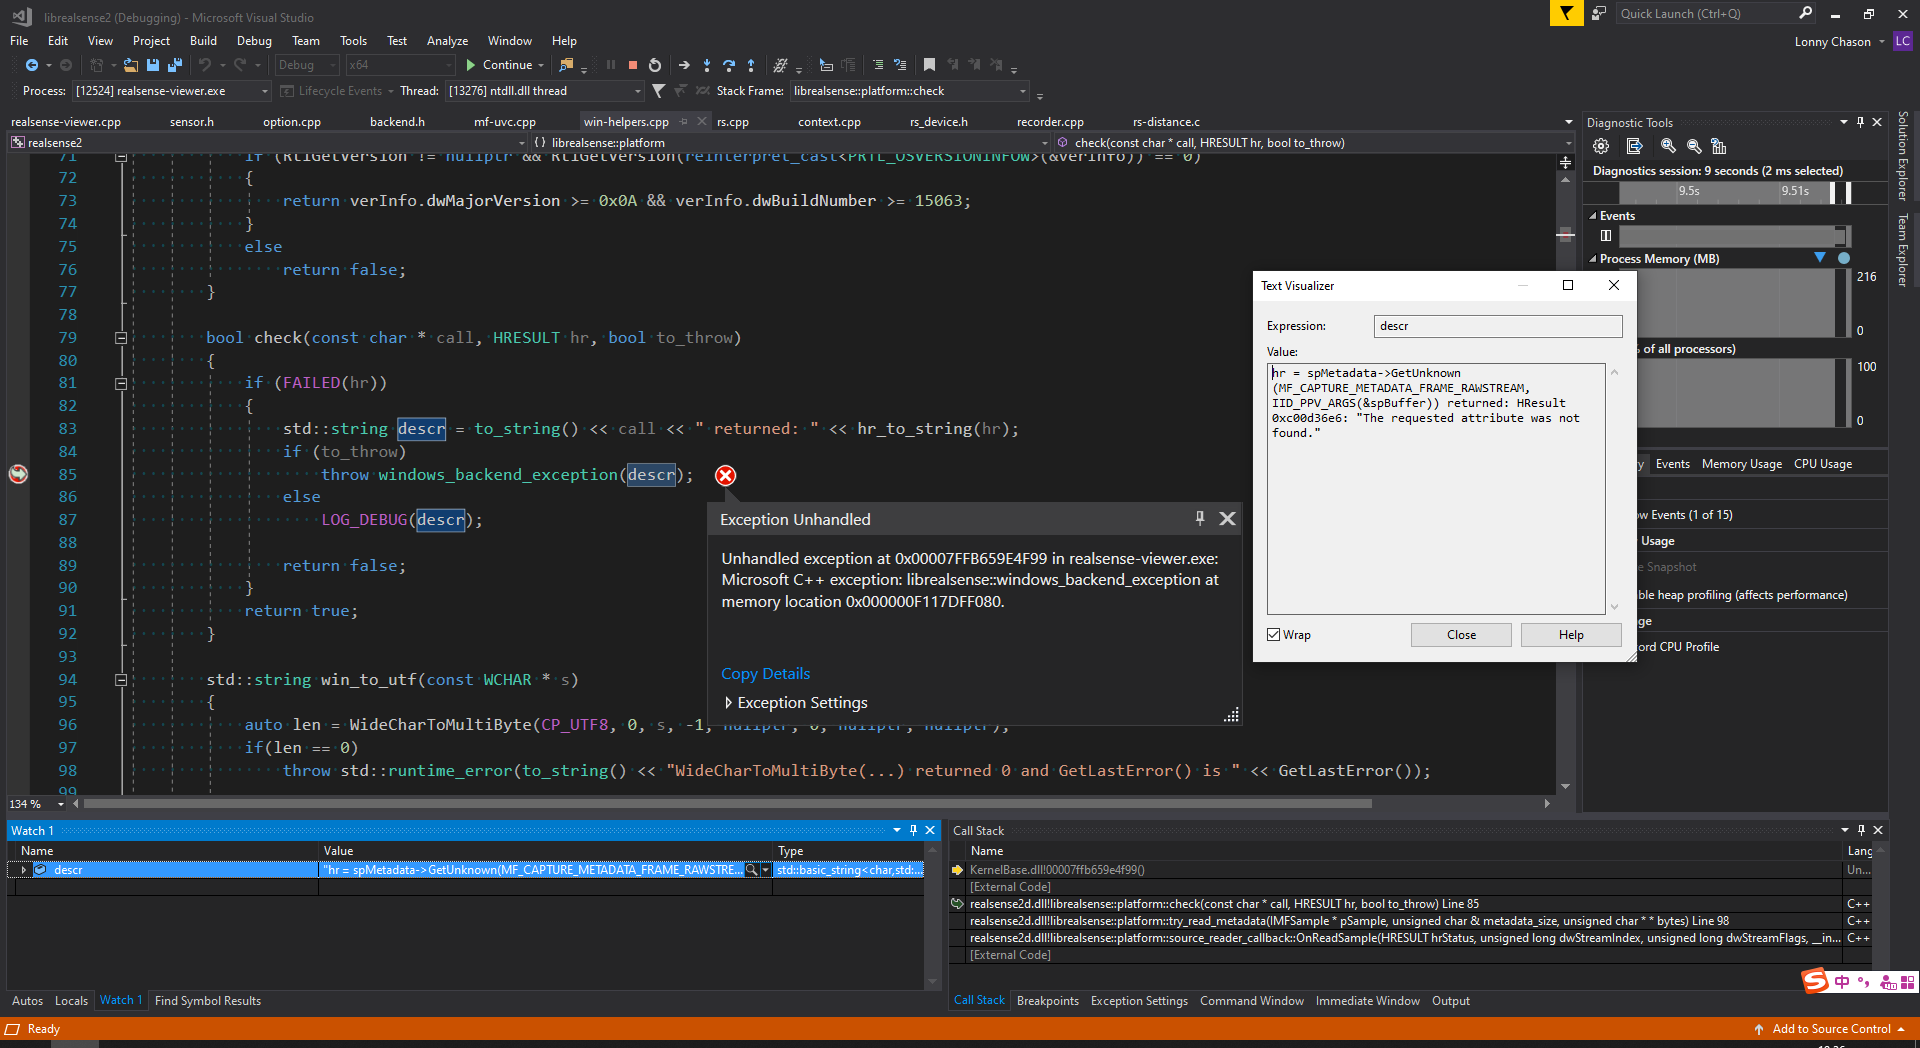This screenshot has width=1920, height=1048.
Task: Pause debugging with Break All
Action: coord(611,65)
